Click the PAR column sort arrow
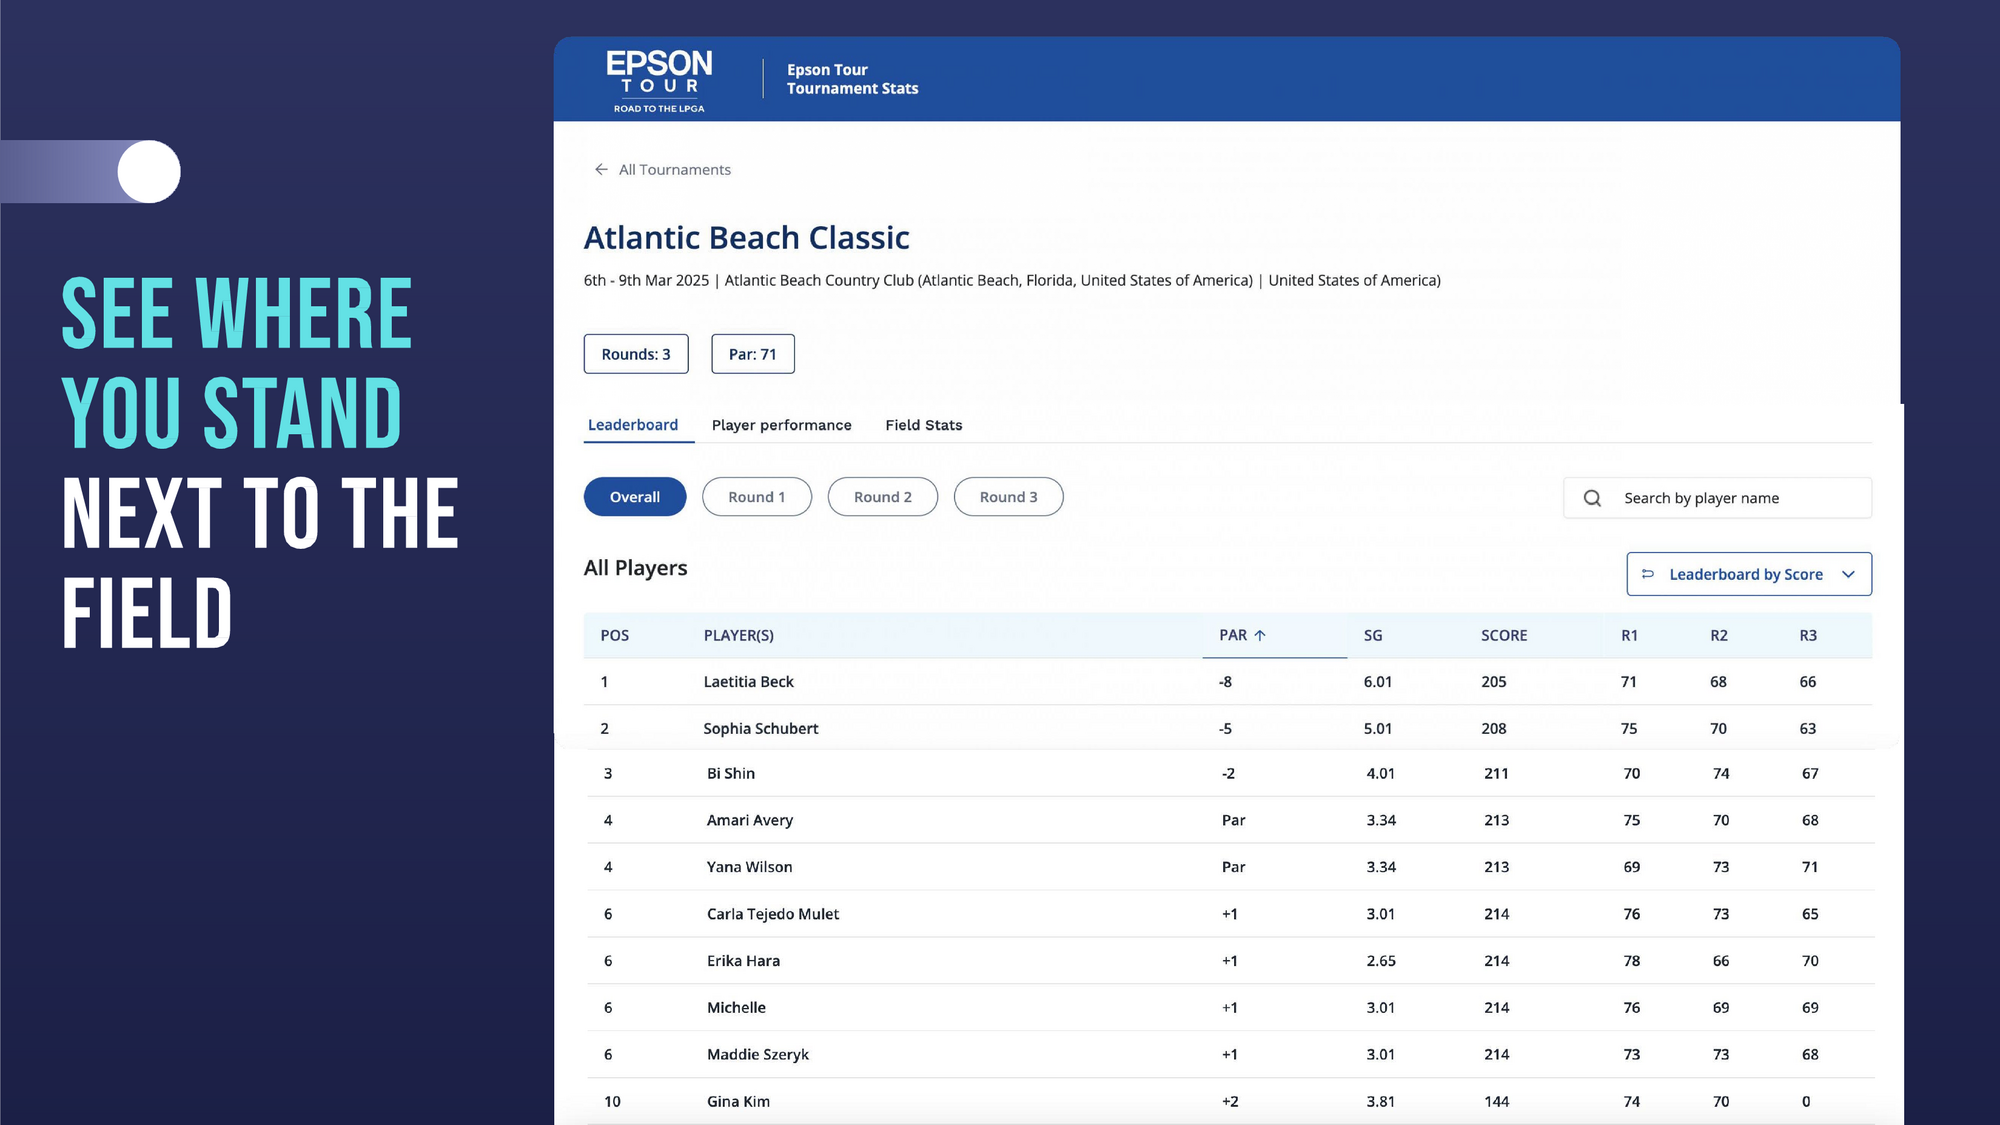The height and width of the screenshot is (1125, 2000). (x=1260, y=635)
